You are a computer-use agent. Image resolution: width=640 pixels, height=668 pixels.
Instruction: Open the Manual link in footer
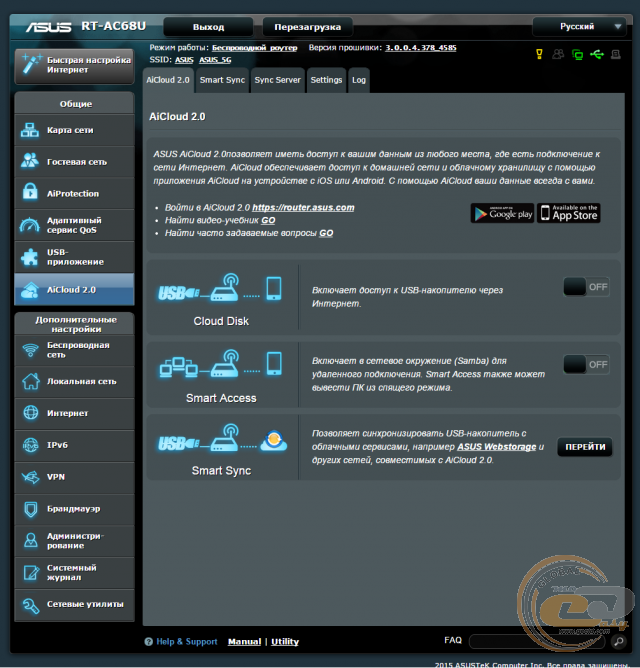244,642
